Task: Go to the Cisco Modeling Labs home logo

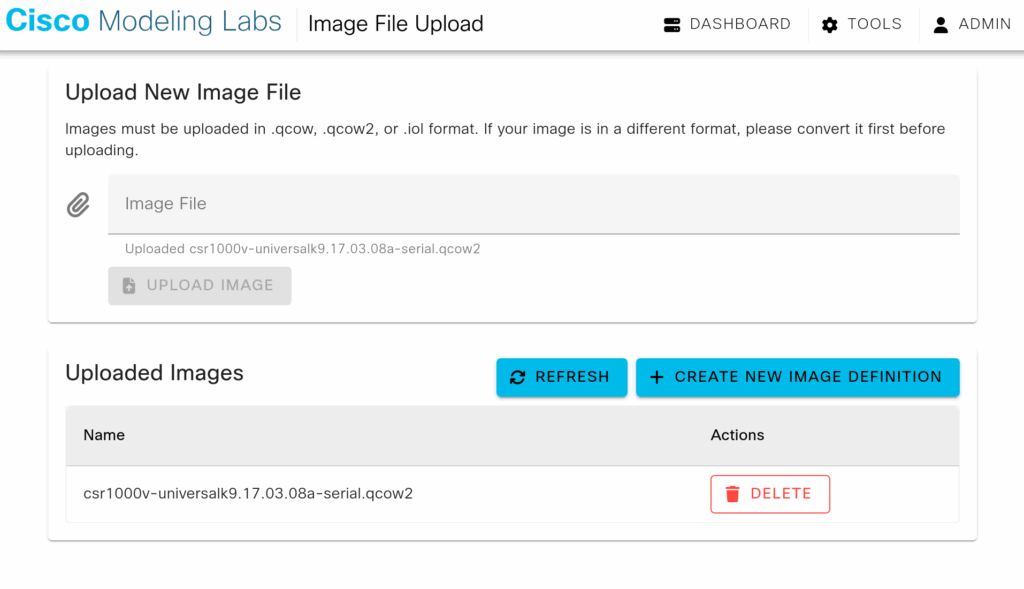Action: 144,23
